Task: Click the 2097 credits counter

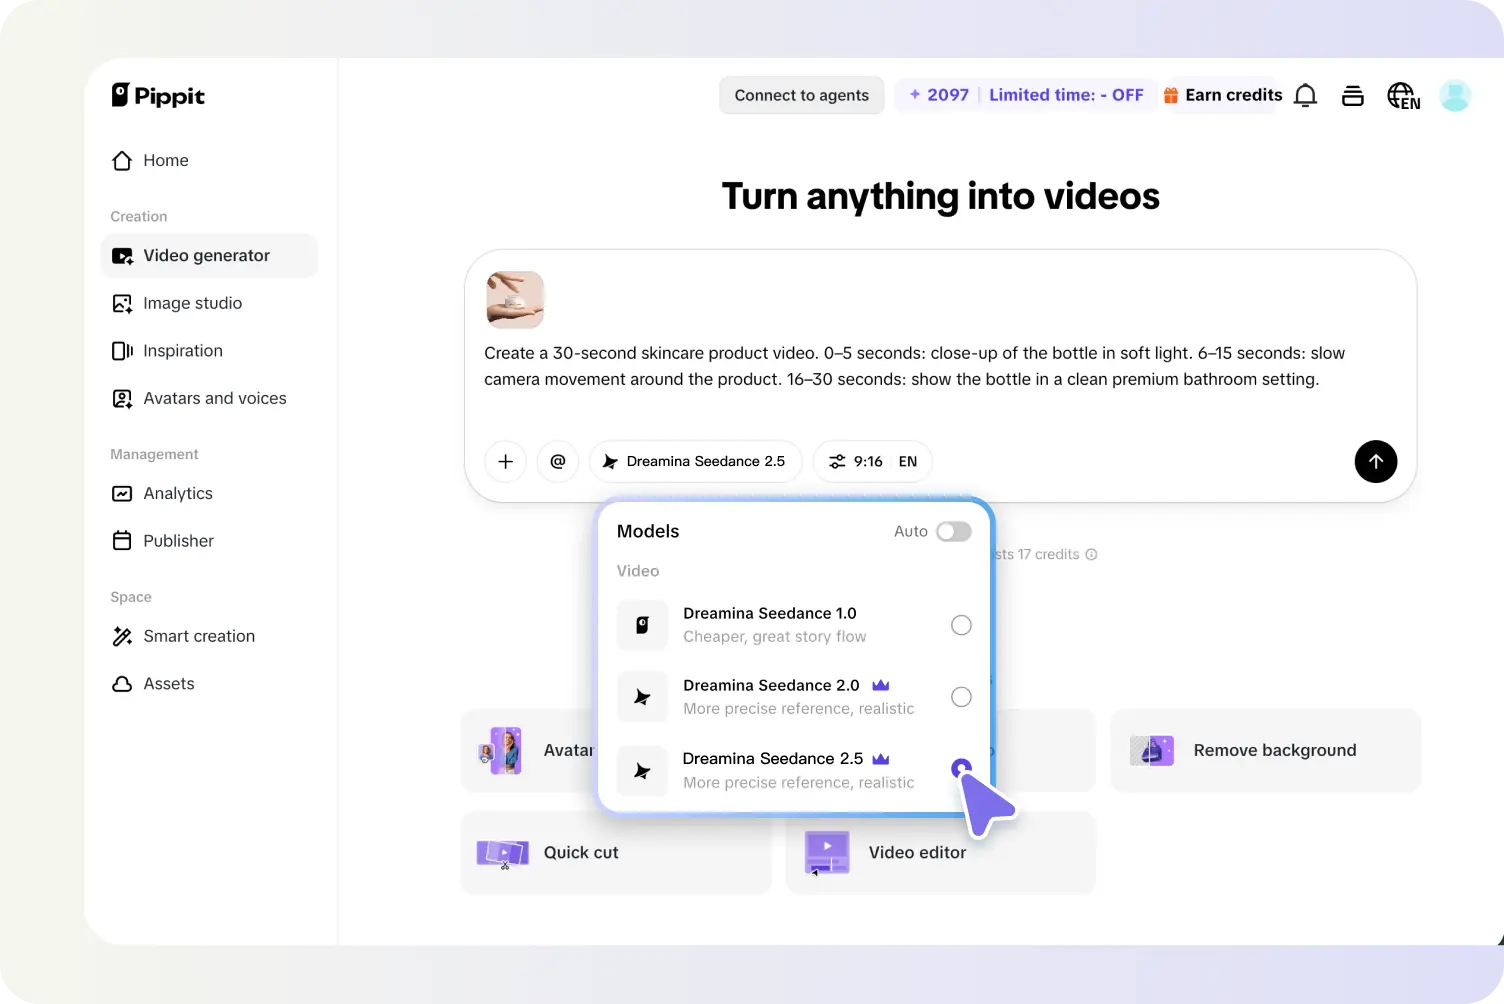Action: [x=939, y=95]
